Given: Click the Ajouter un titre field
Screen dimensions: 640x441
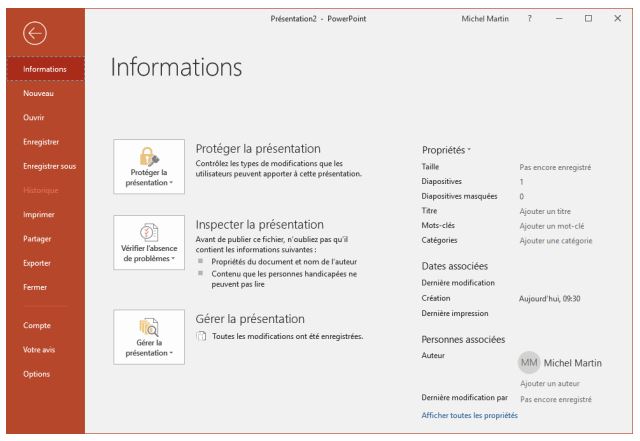Looking at the screenshot, I should pyautogui.click(x=547, y=211).
